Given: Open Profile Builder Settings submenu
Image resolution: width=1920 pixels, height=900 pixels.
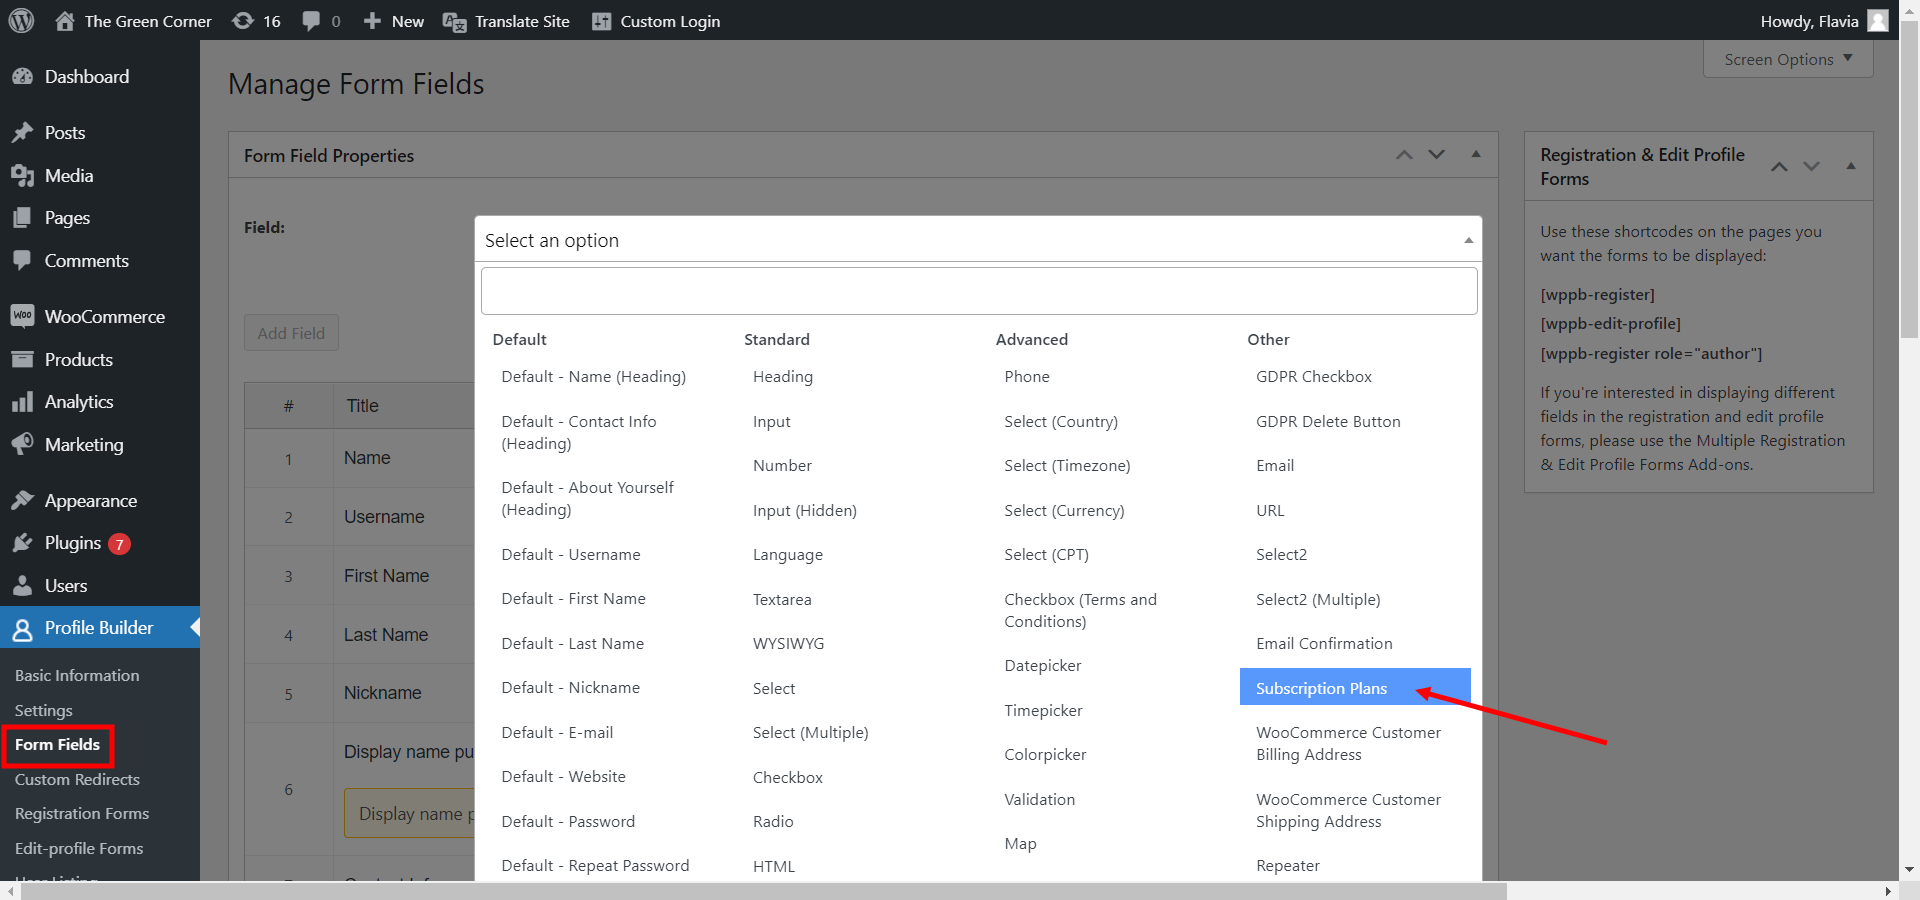Looking at the screenshot, I should click(x=44, y=711).
